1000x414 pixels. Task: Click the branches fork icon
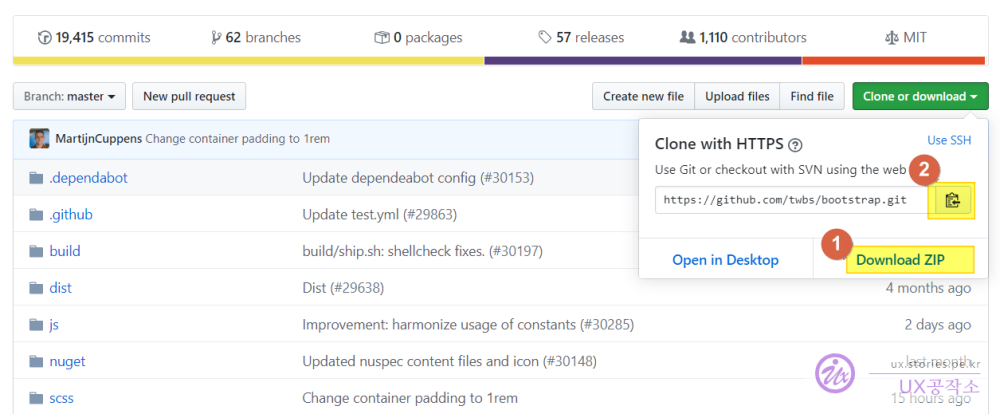coord(217,38)
